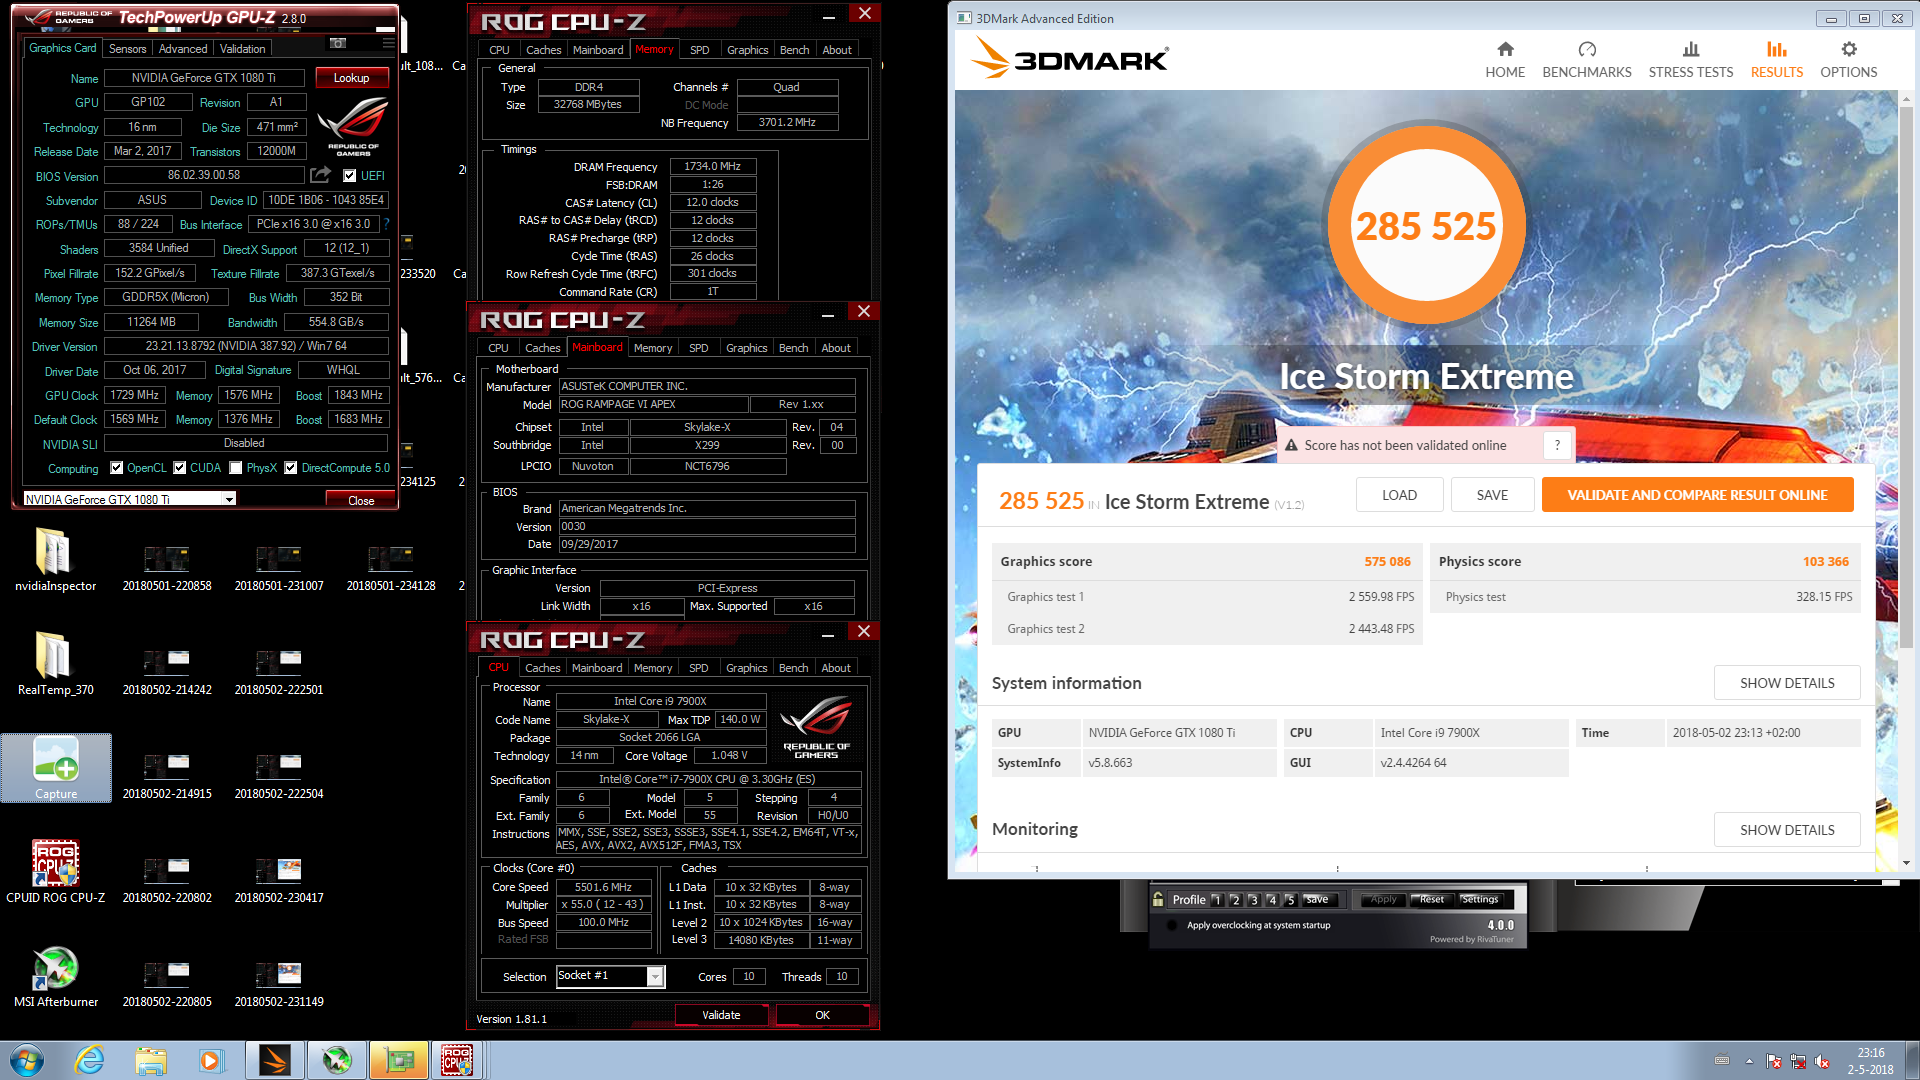Expand the Socket #1 selection dropdown
The height and width of the screenshot is (1080, 1920).
click(655, 976)
